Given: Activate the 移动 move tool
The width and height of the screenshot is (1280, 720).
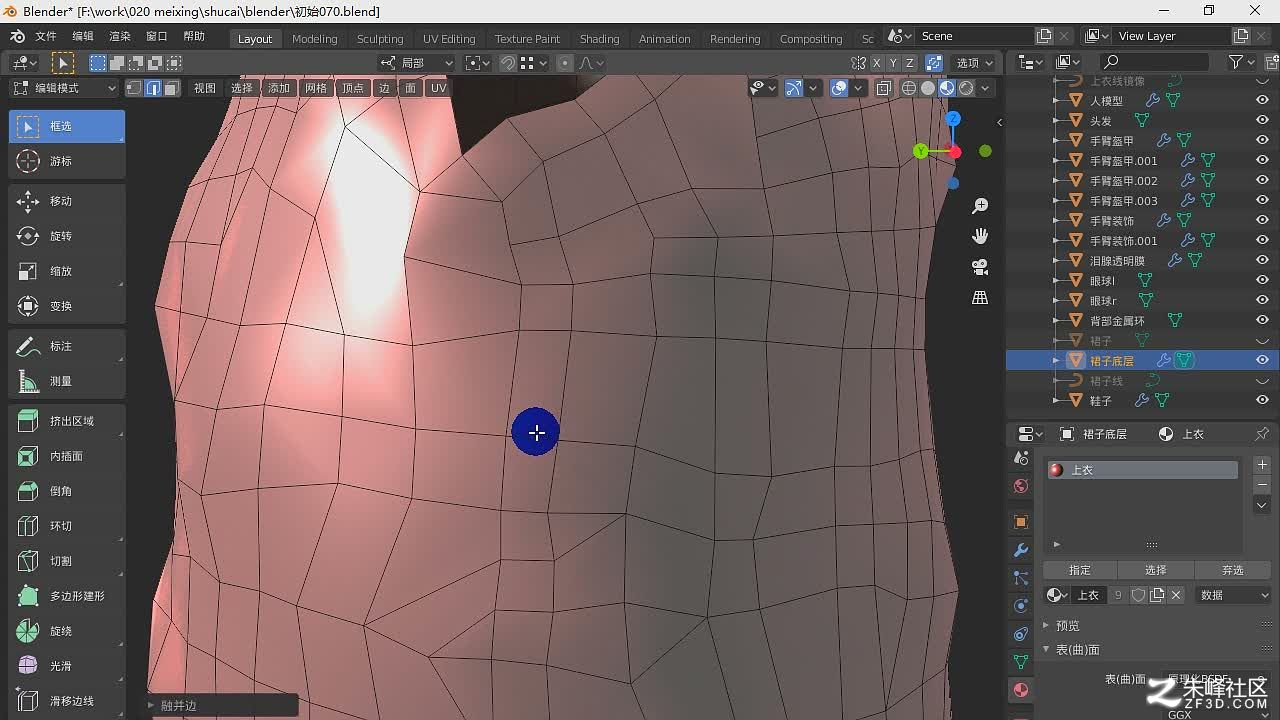Looking at the screenshot, I should coord(66,201).
